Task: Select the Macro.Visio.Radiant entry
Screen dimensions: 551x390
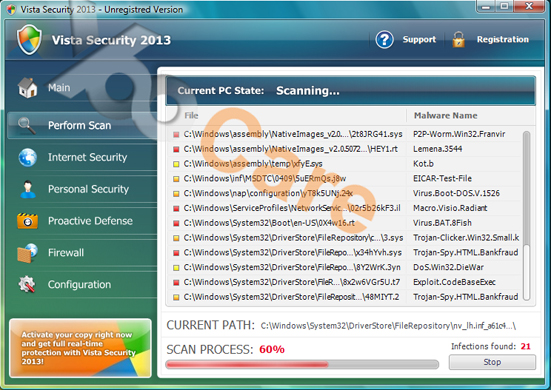Action: [450, 208]
